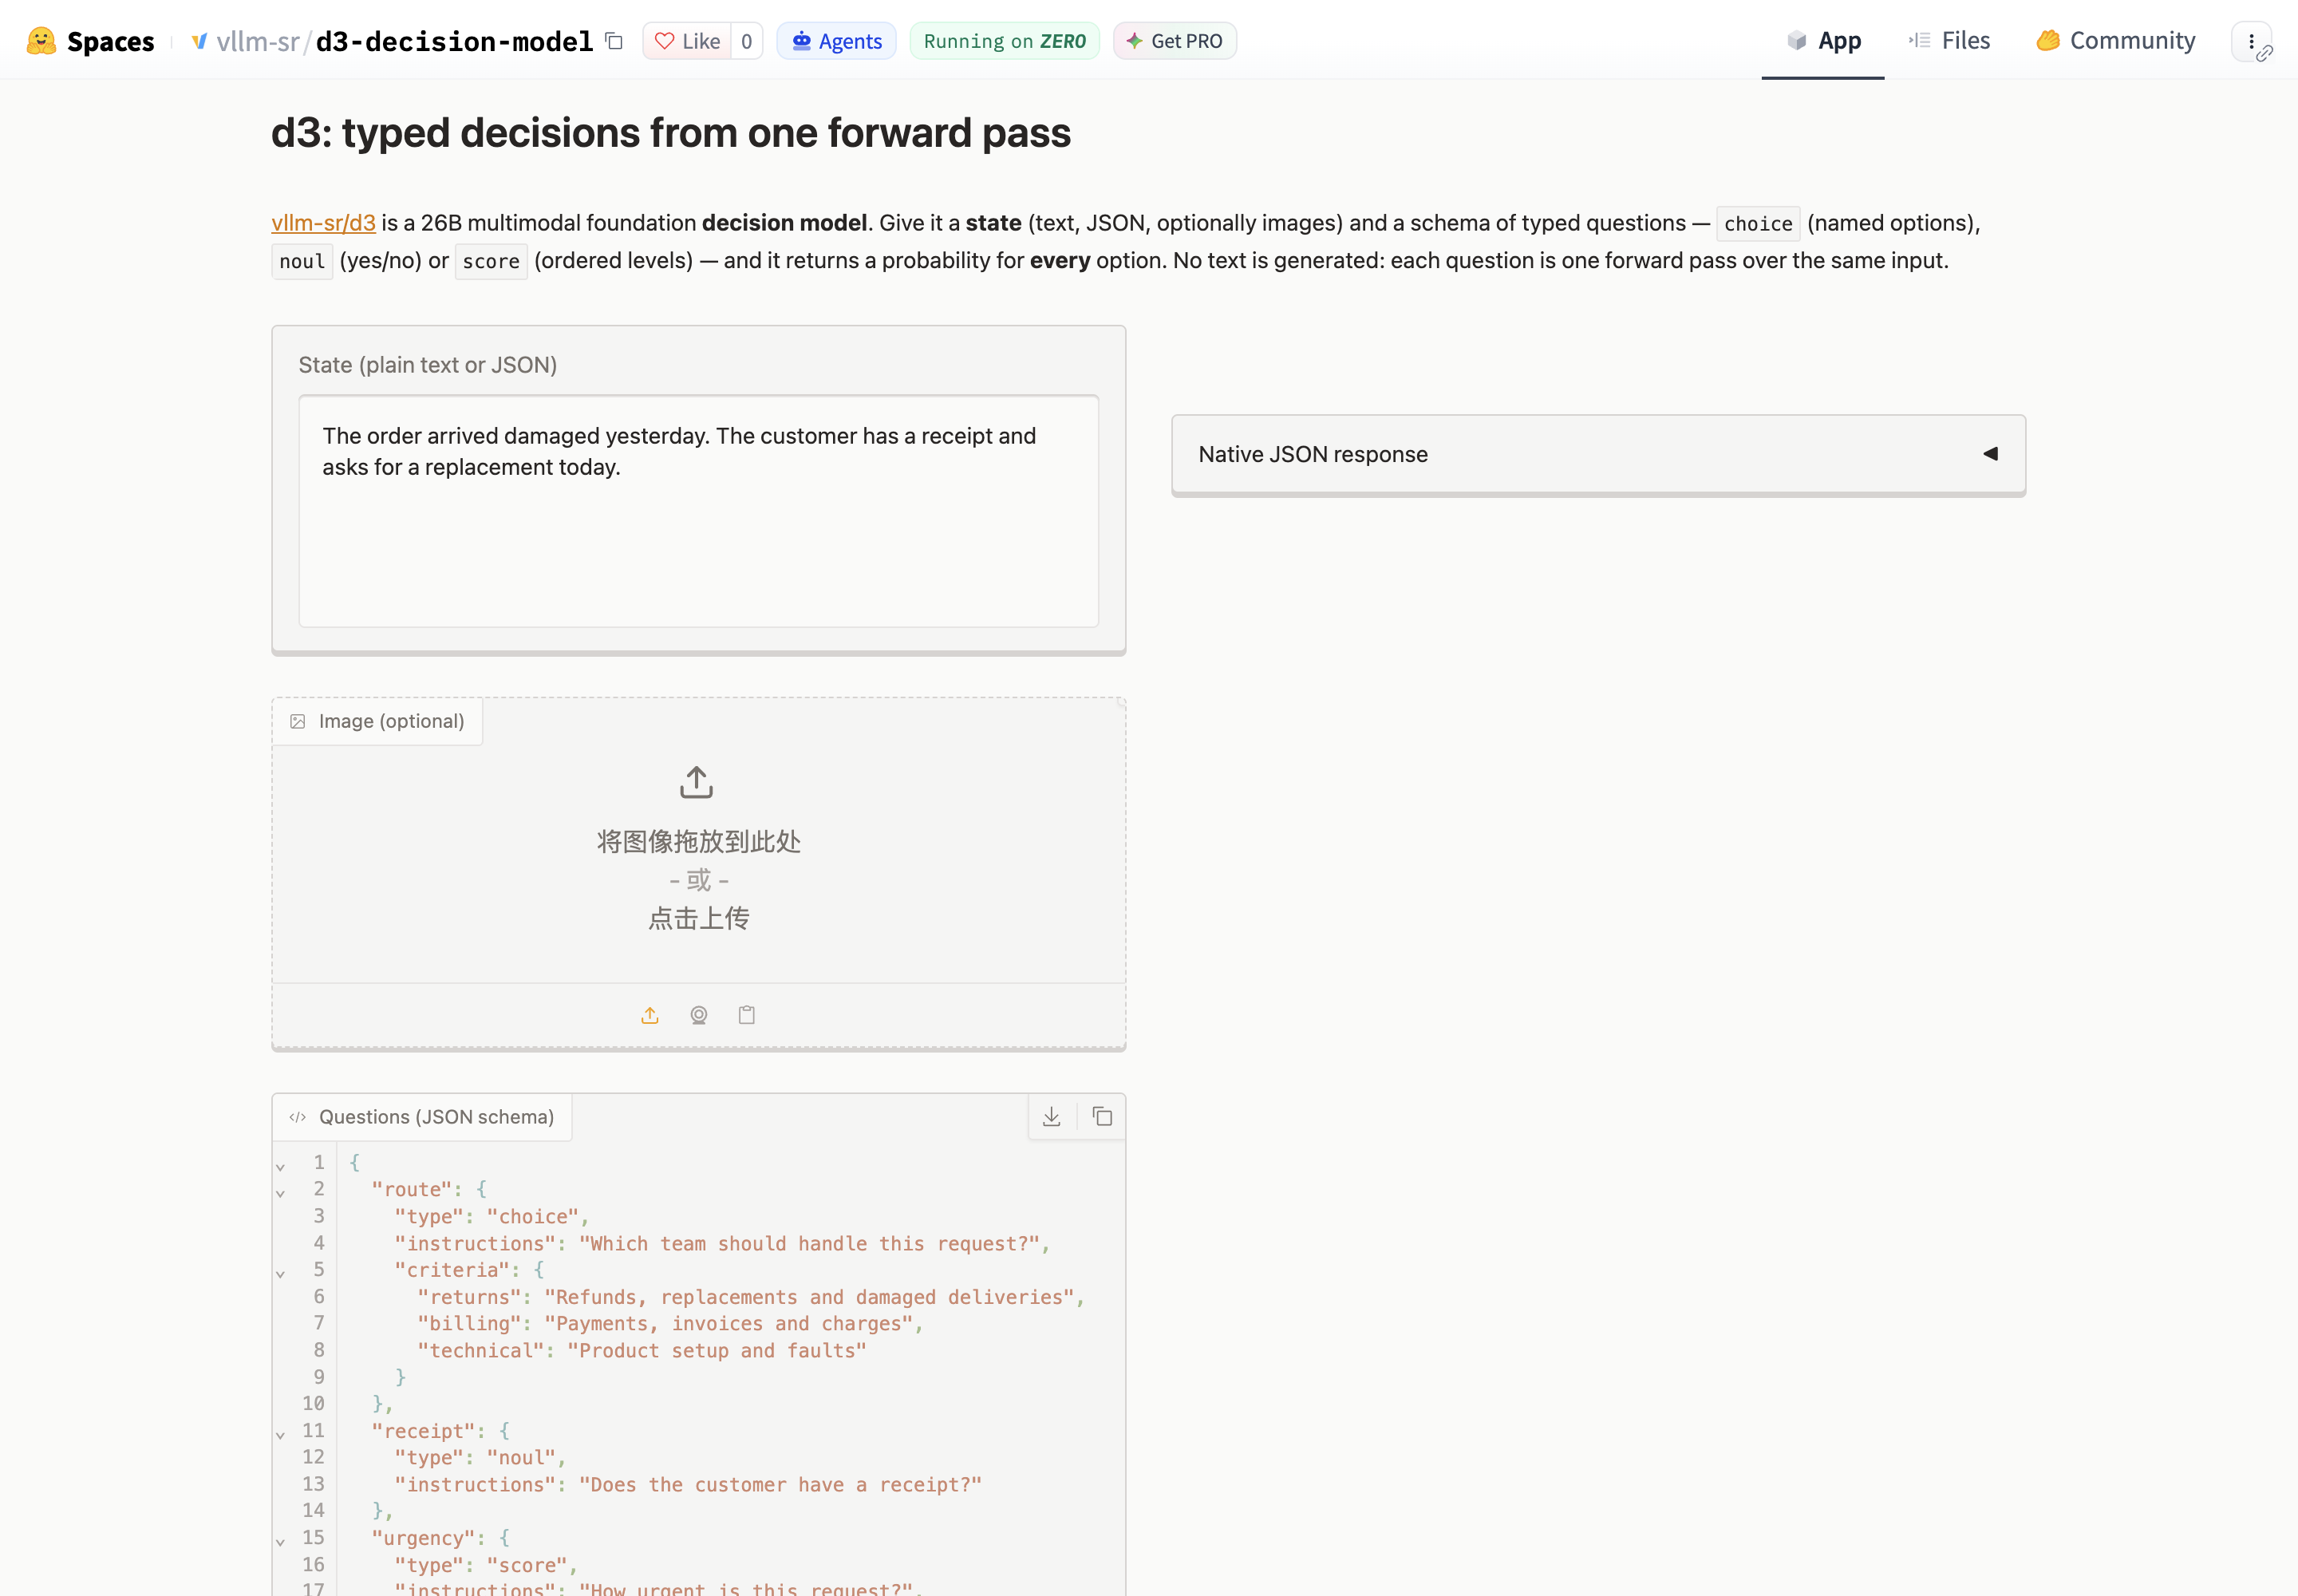Viewport: 2298px width, 1596px height.
Task: Click the heart Like button
Action: 687,41
